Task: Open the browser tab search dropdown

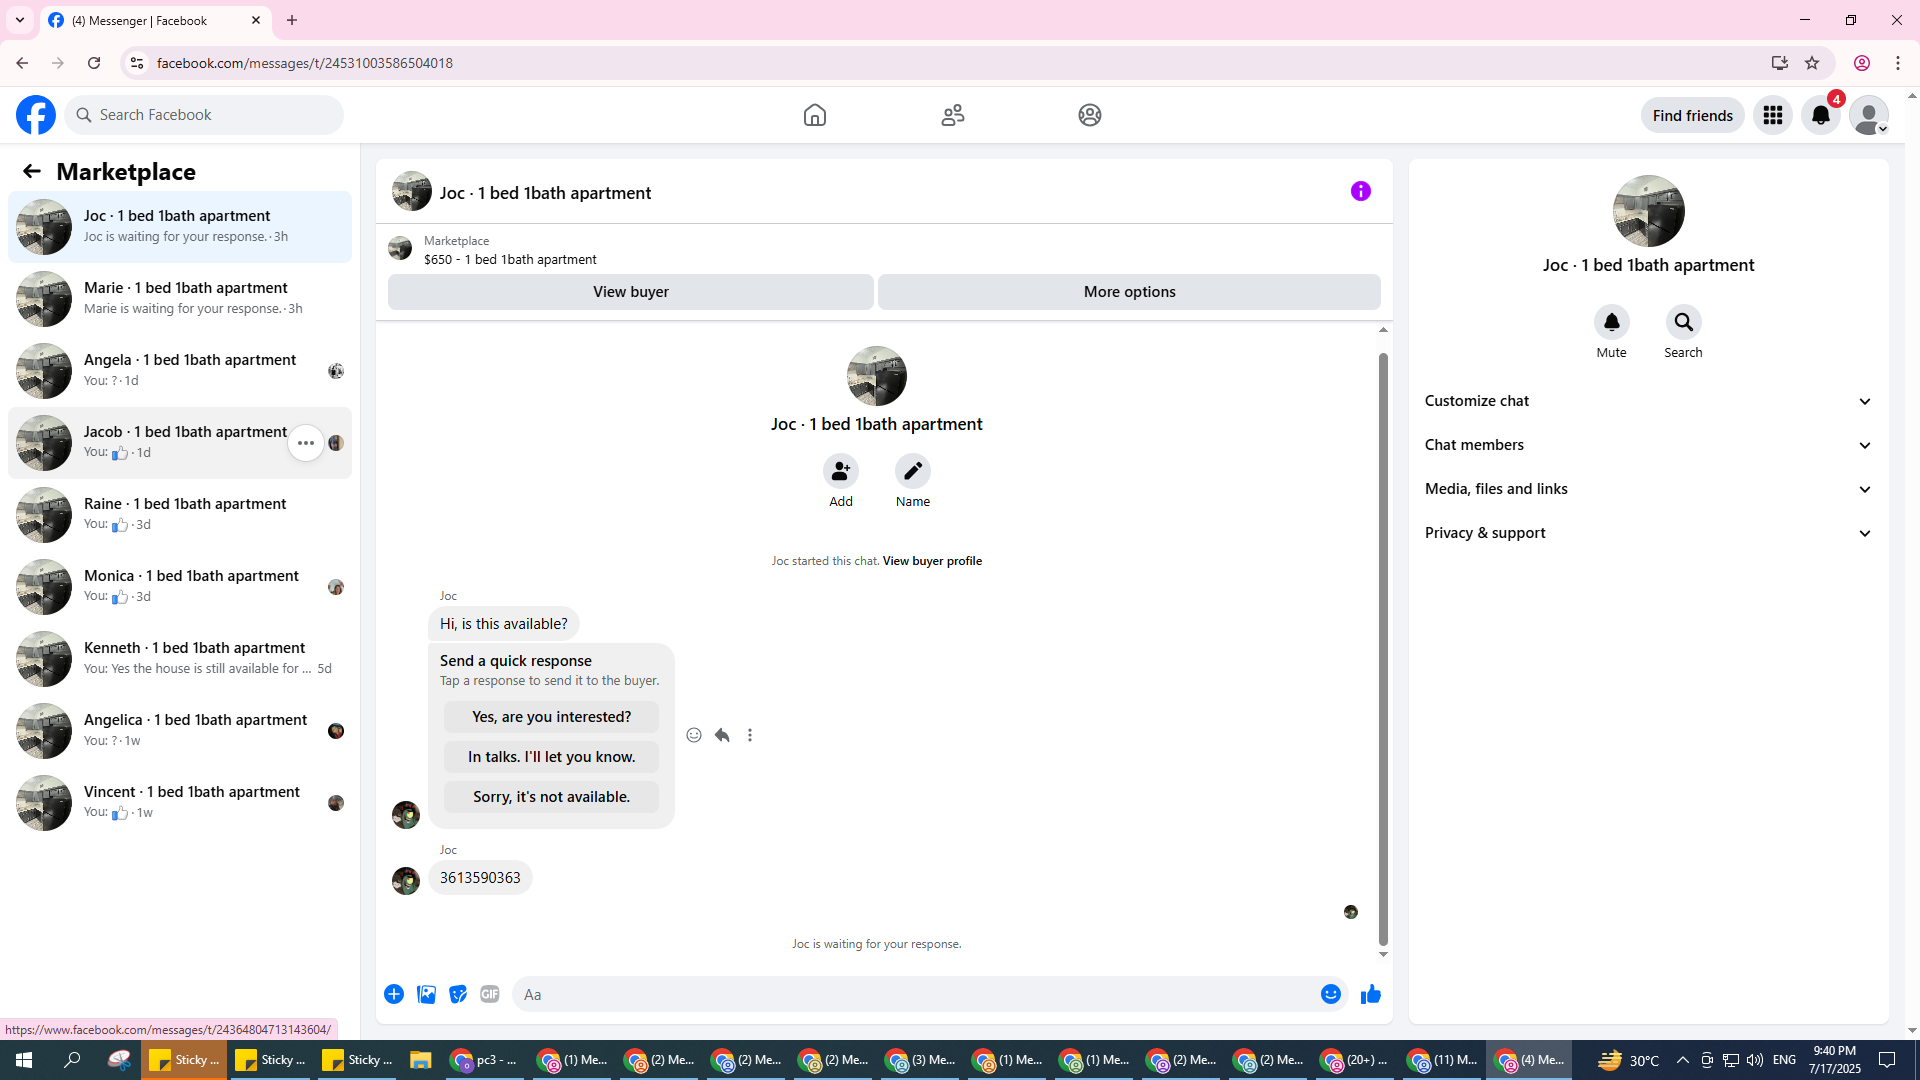Action: point(20,20)
